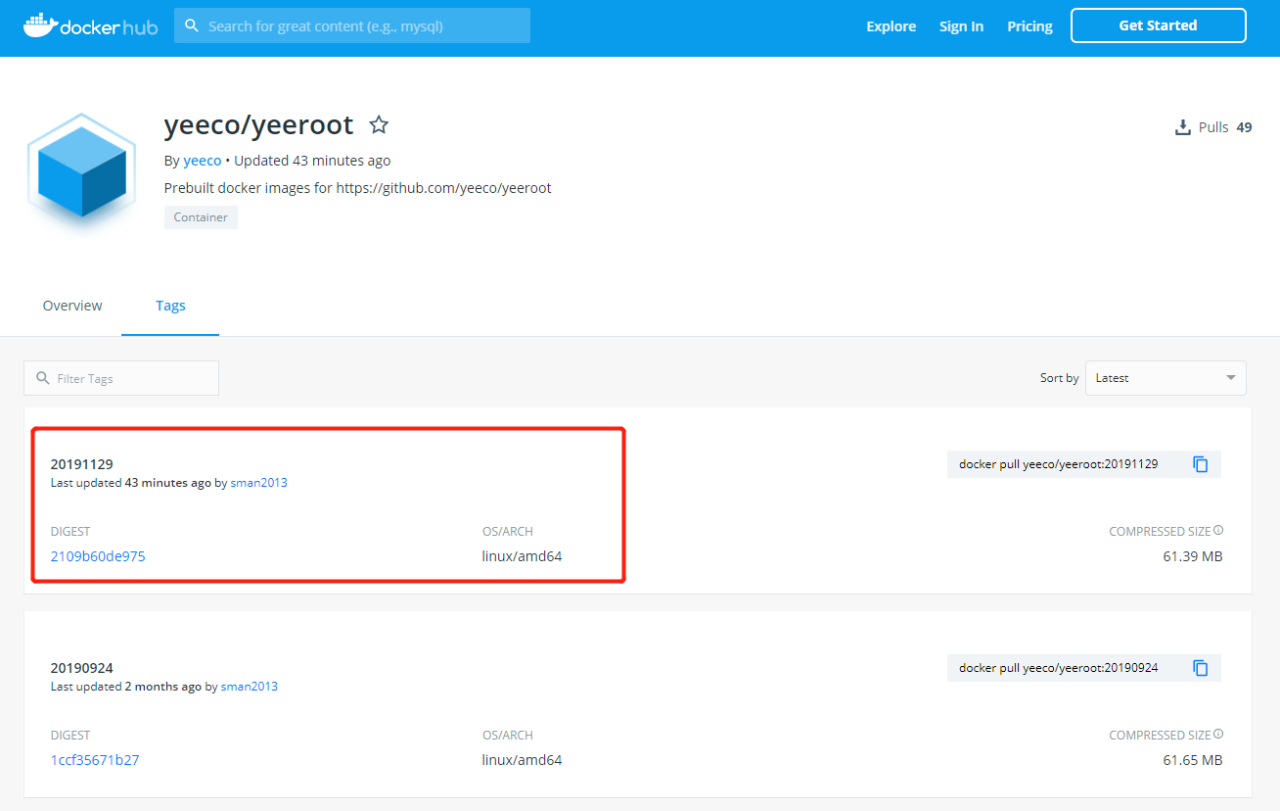1280x811 pixels.
Task: Click the Filter Tags magnifier icon
Action: (x=43, y=378)
